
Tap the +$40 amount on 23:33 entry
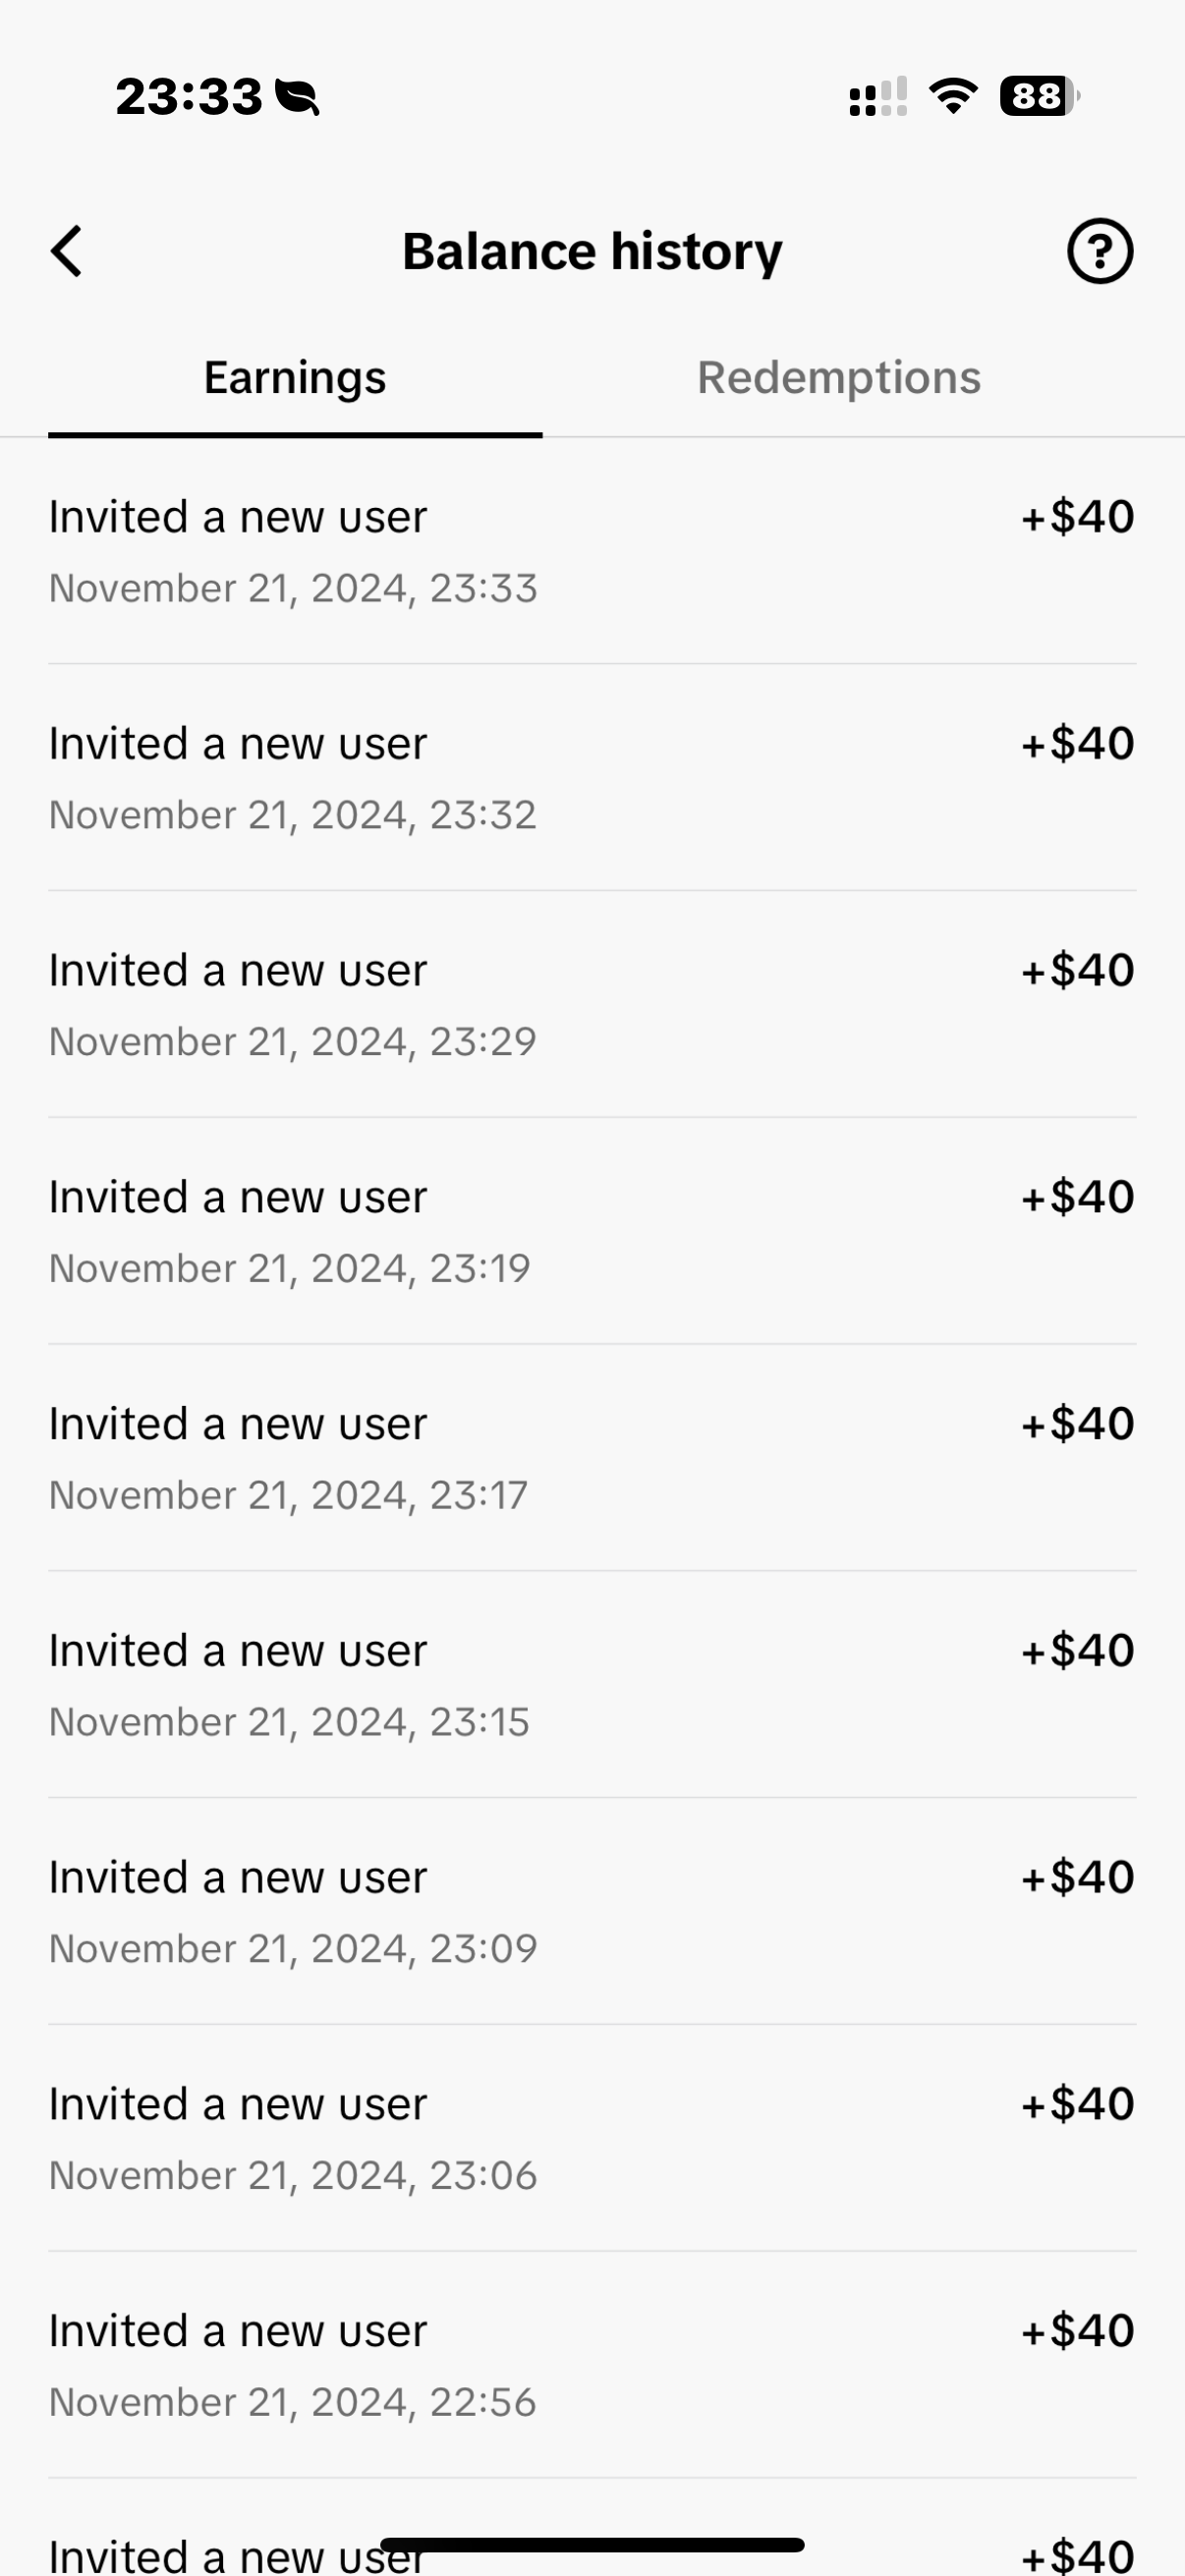(1077, 517)
